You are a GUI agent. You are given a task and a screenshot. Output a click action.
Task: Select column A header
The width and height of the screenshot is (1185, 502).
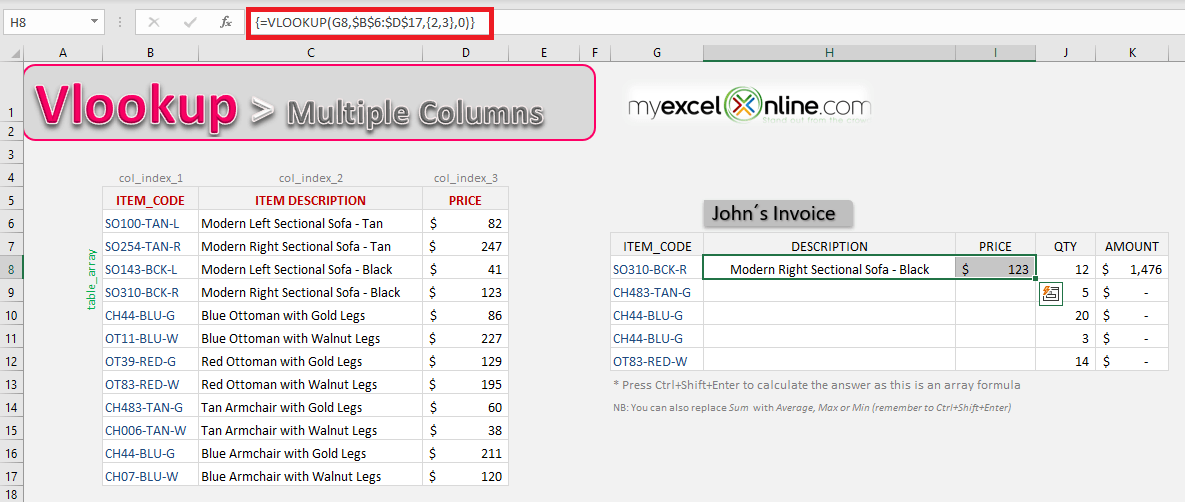coord(63,52)
